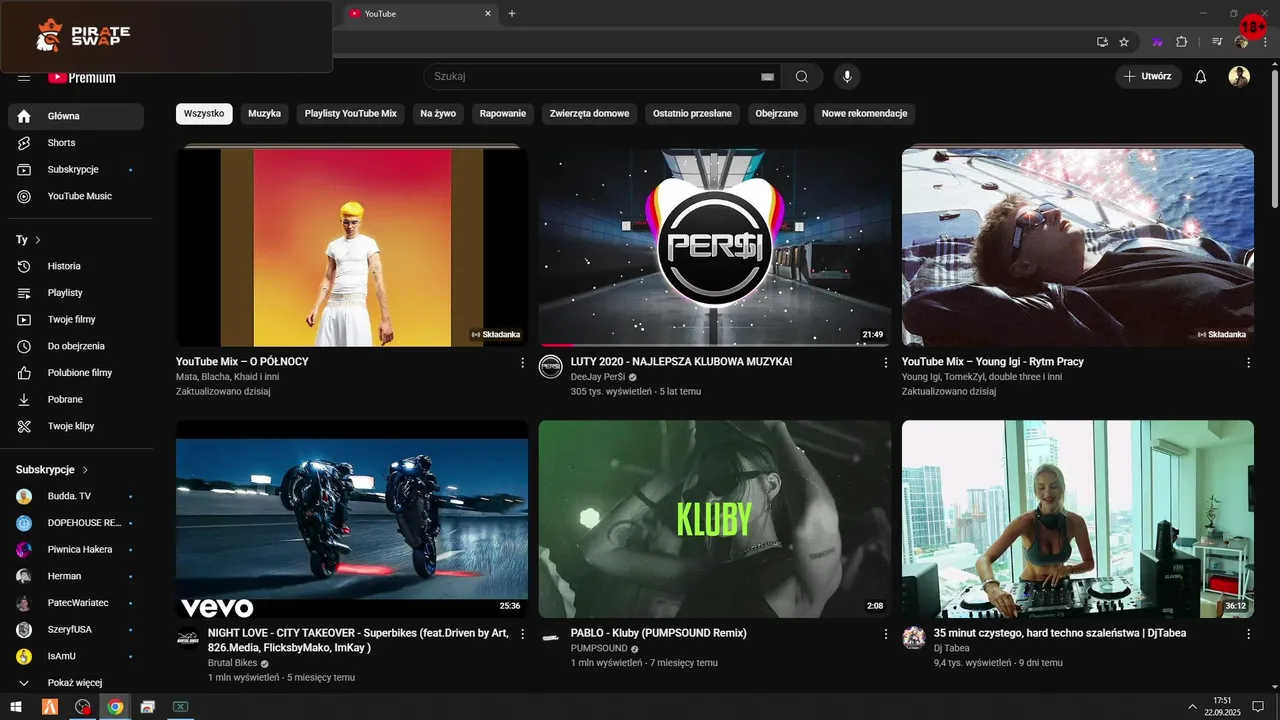Click the magnifier search button

(x=802, y=77)
